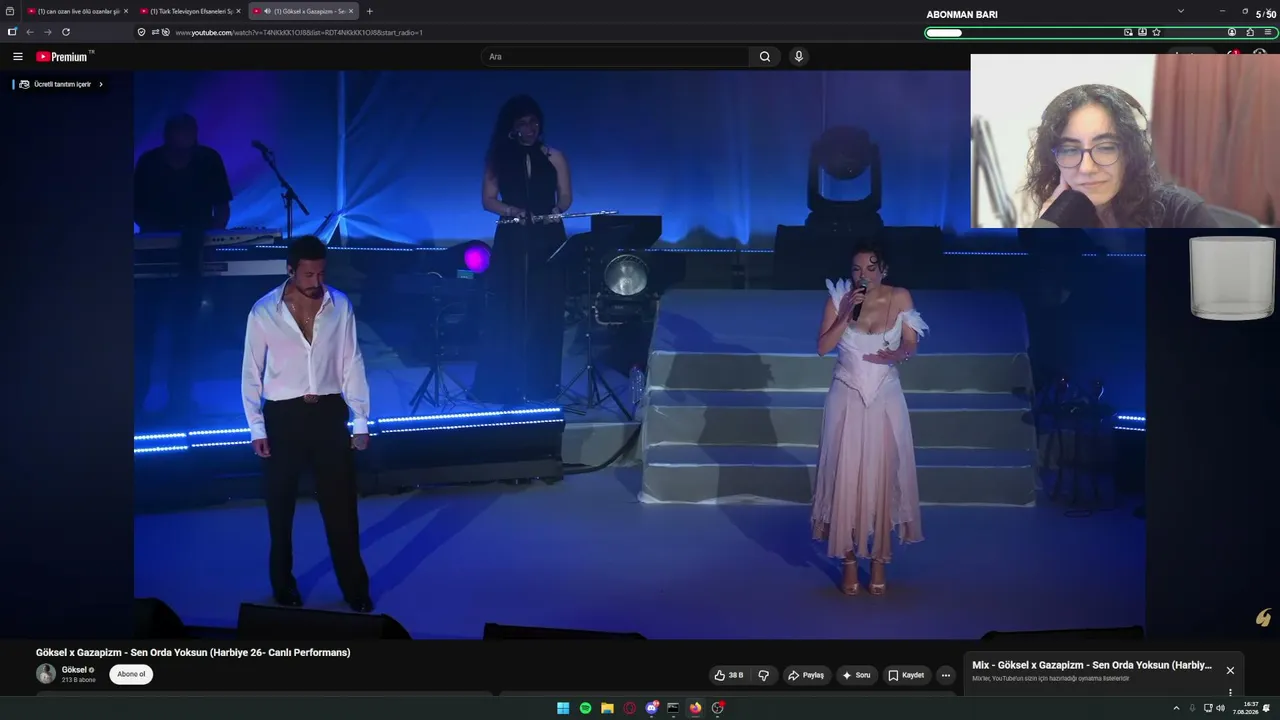Go to YouTube Premium home logo

click(62, 57)
